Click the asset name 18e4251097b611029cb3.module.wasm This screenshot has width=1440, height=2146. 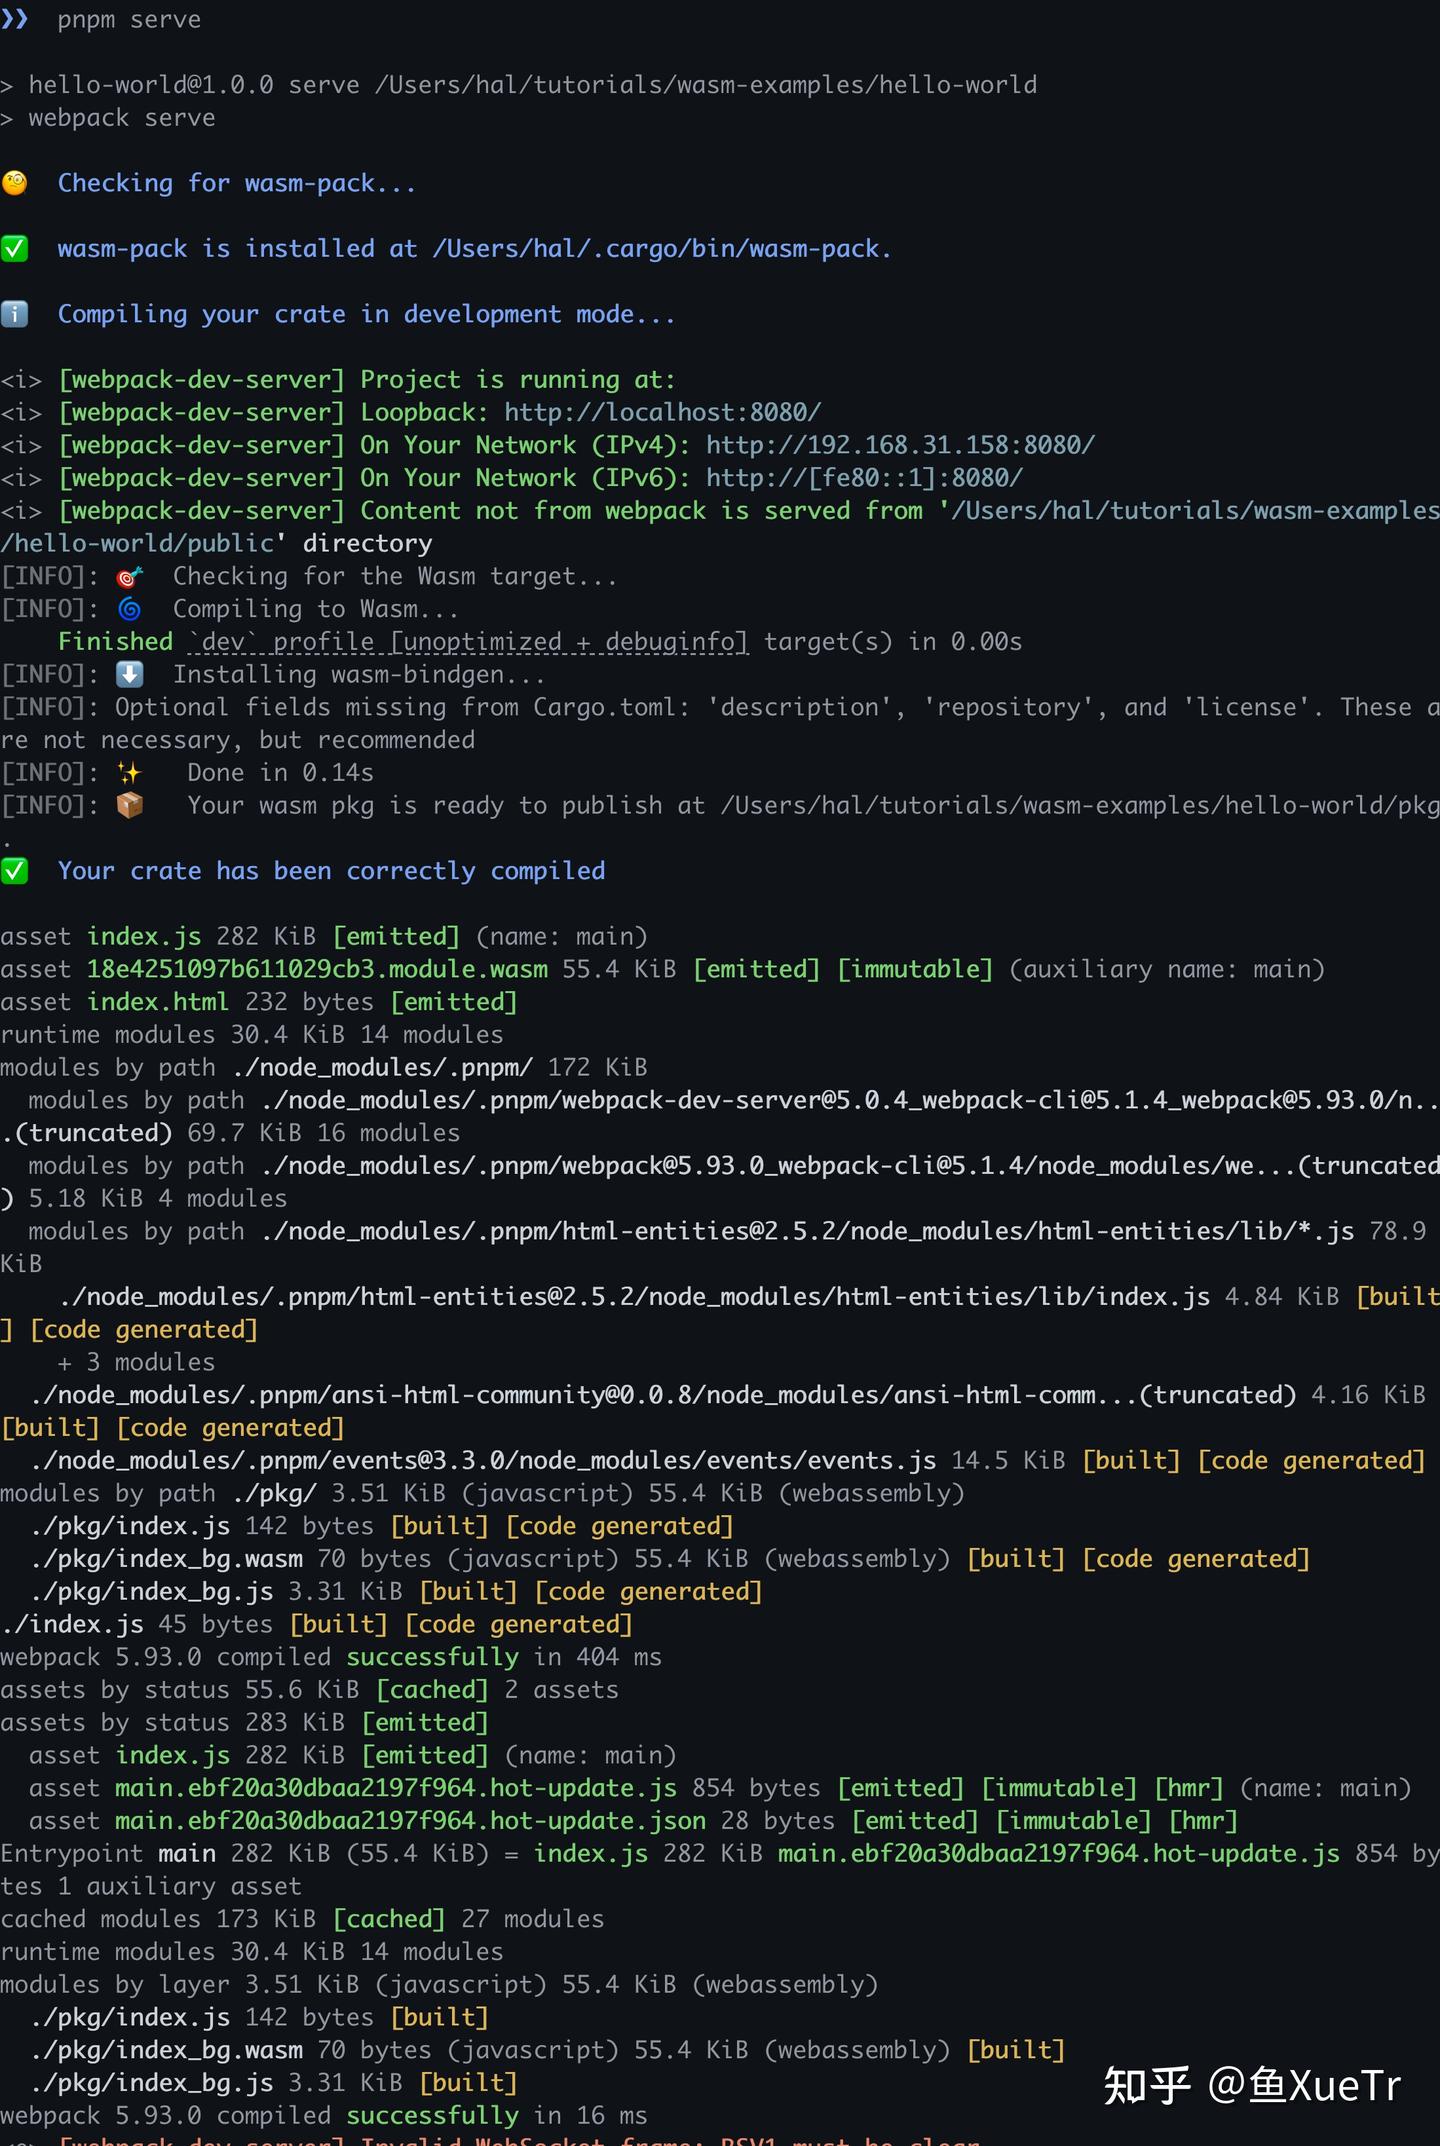(317, 969)
